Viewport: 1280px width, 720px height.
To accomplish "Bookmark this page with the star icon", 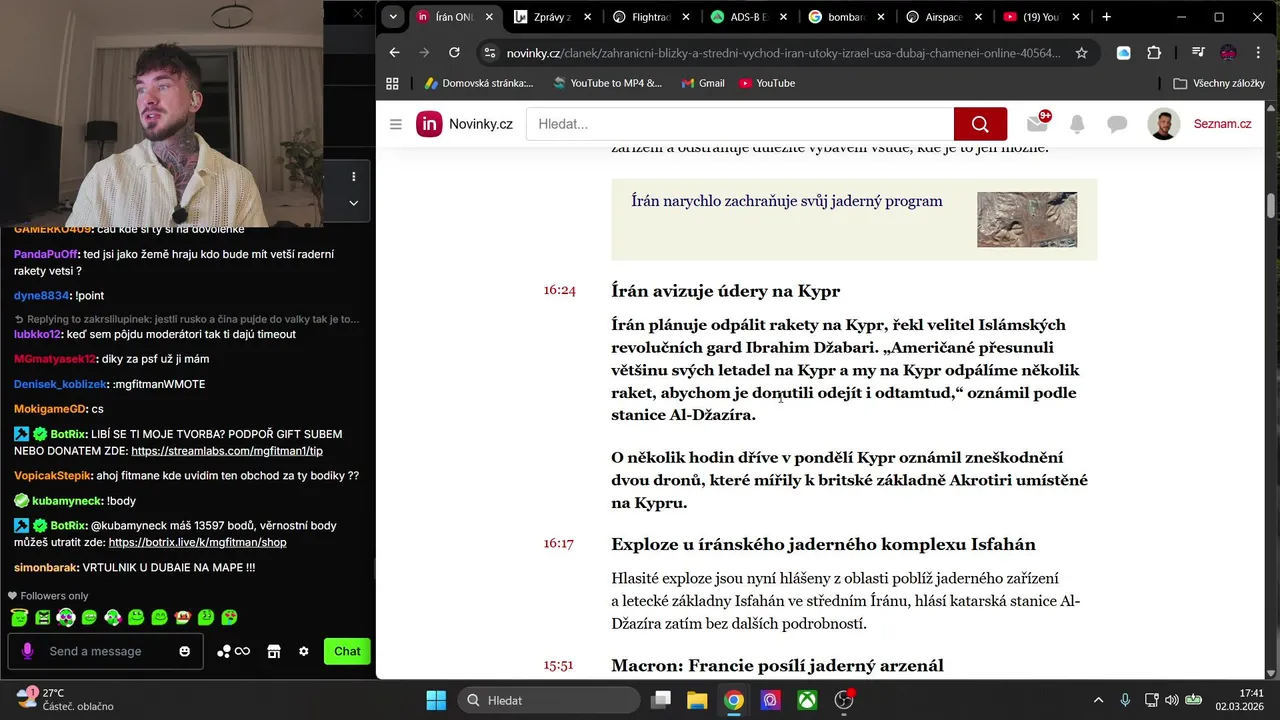I will tap(1081, 53).
